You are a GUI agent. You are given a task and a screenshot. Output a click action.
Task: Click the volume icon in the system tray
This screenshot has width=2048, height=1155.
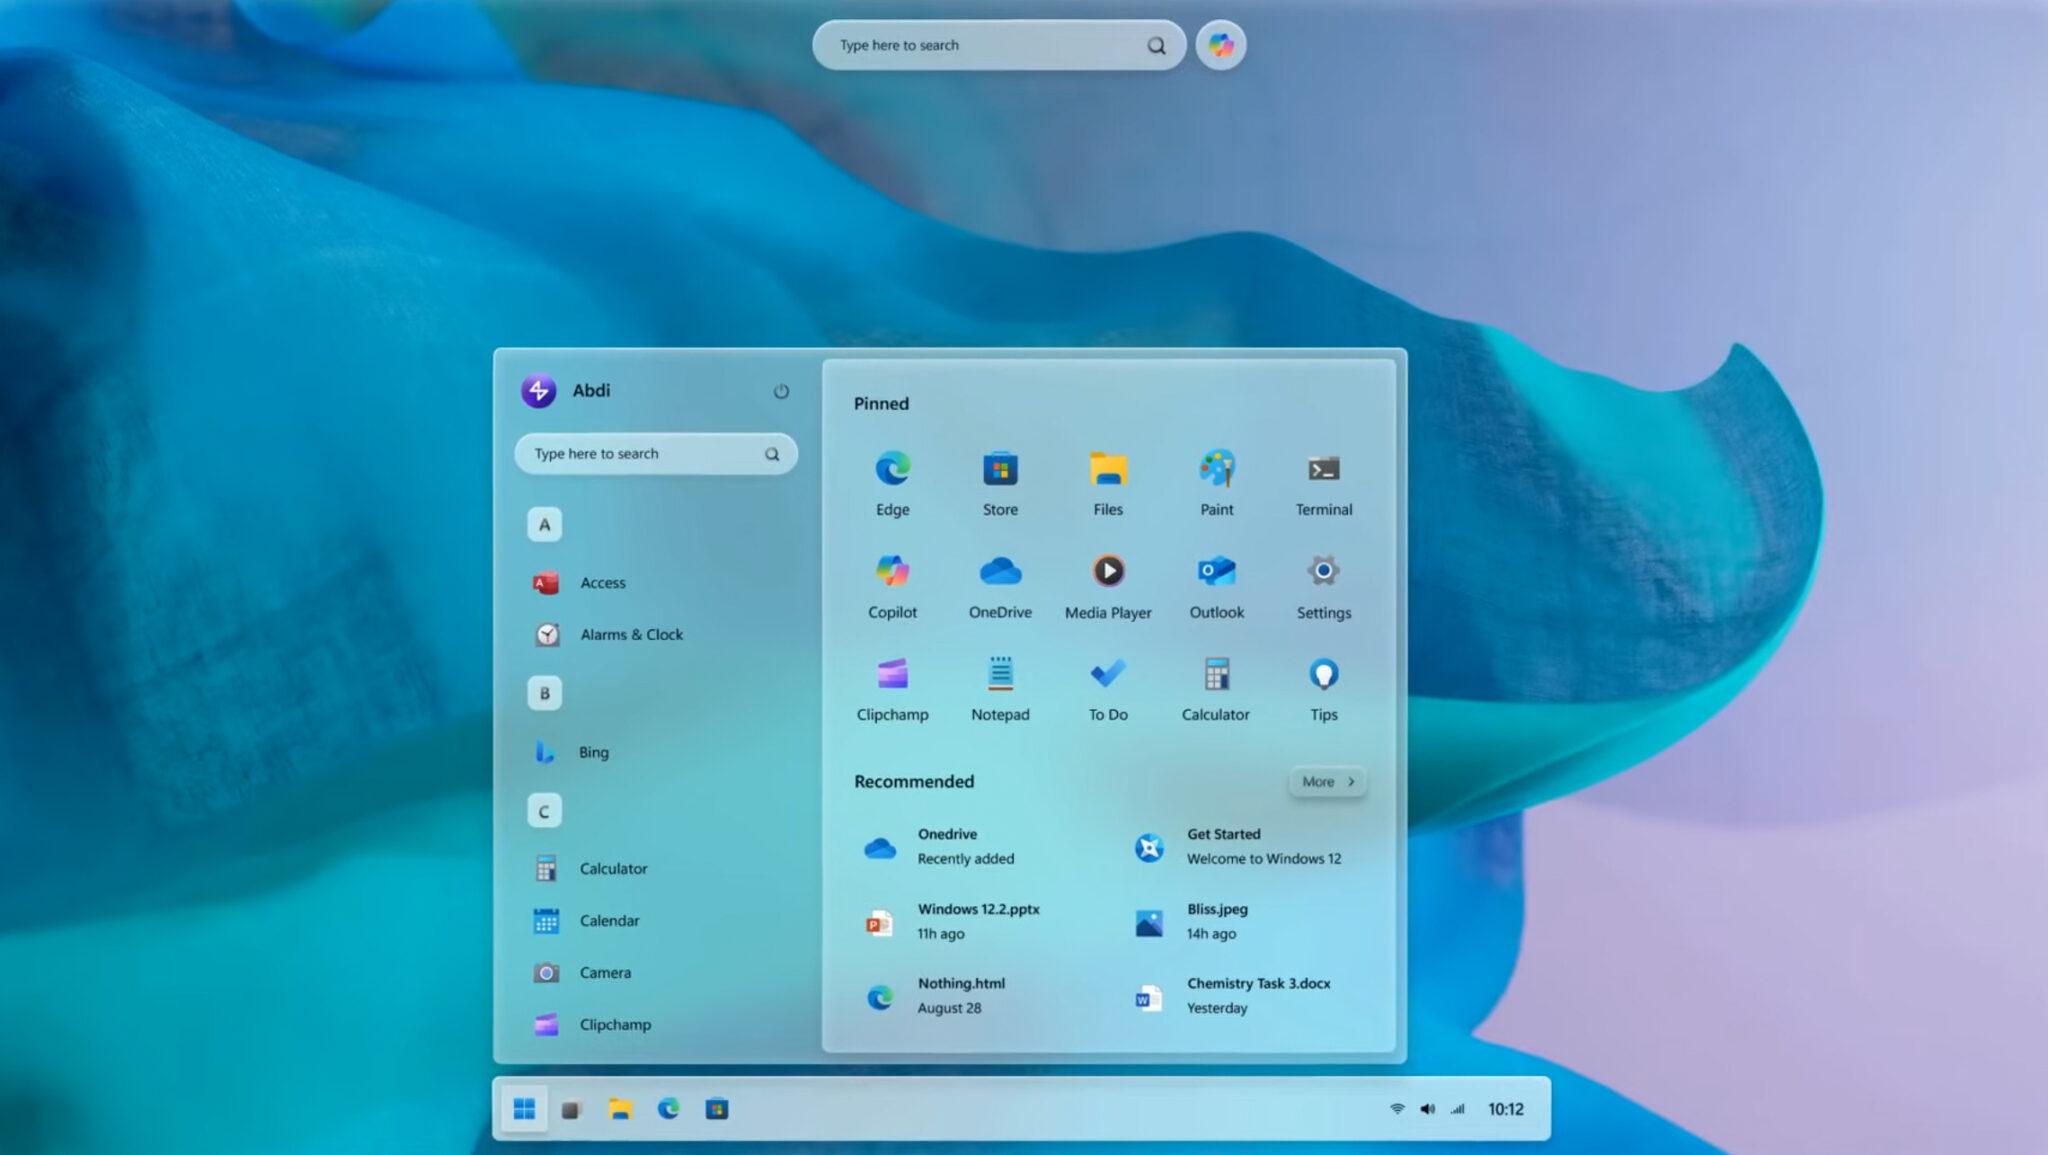[1427, 1109]
